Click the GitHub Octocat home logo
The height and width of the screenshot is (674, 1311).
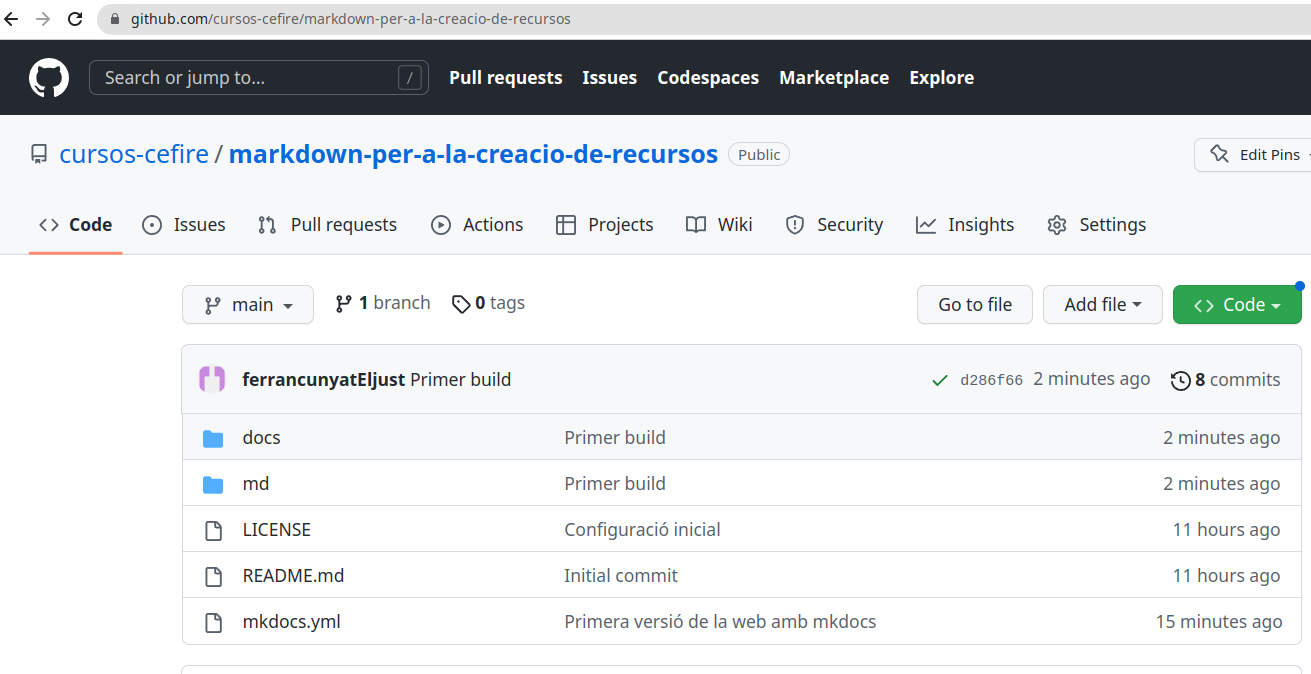click(x=49, y=77)
